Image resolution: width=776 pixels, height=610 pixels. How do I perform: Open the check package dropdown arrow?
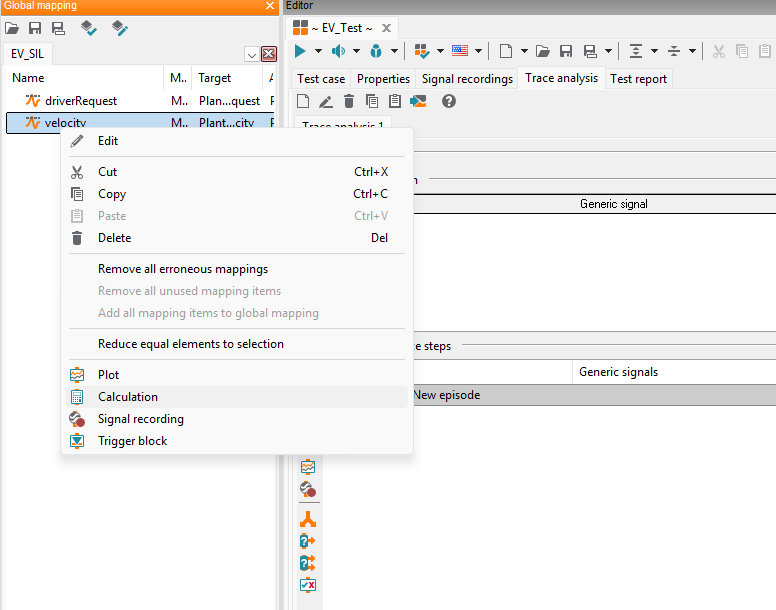[x=440, y=51]
